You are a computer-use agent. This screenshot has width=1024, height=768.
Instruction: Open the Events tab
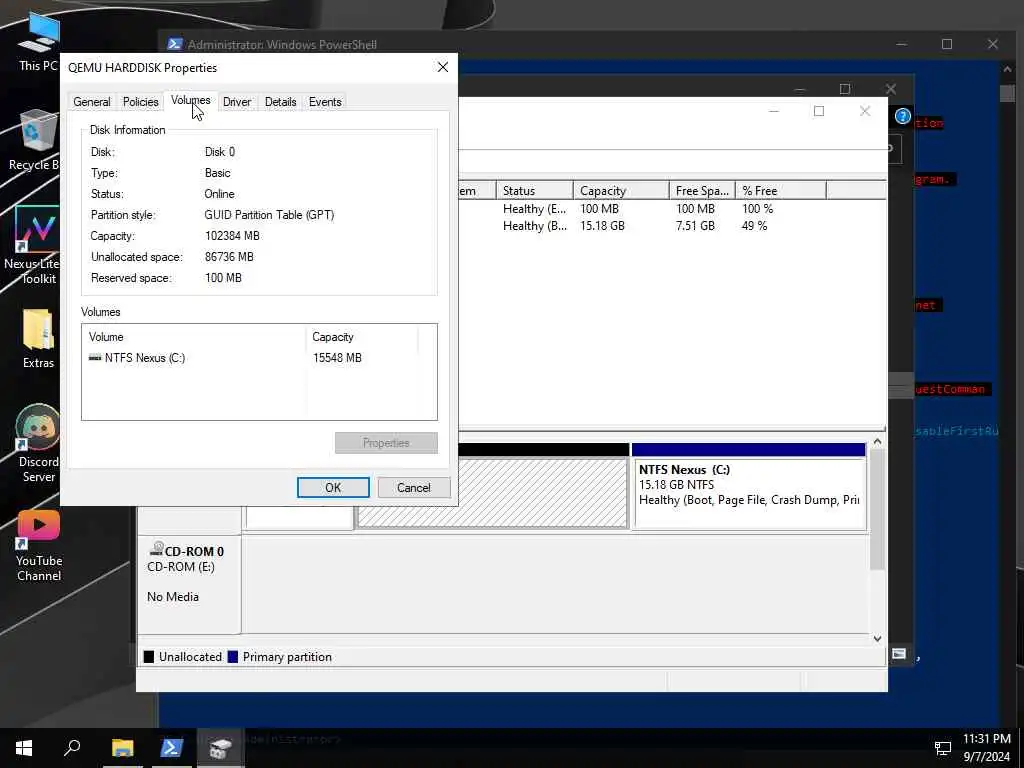325,102
